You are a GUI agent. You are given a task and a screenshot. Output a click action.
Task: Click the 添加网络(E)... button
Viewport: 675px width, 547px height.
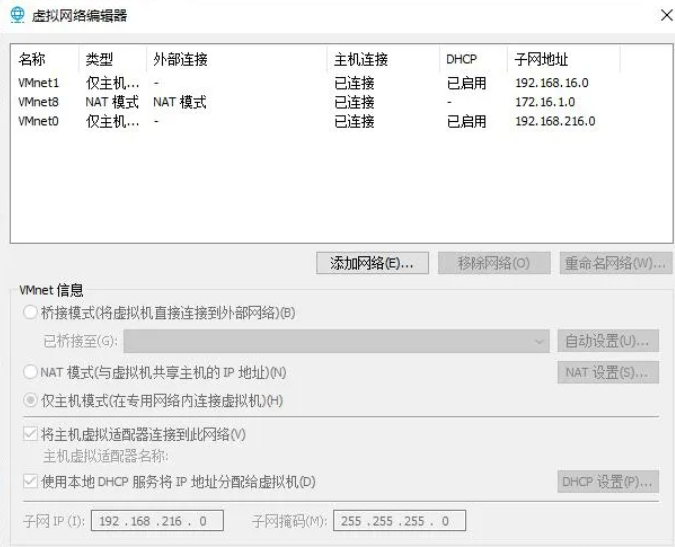372,263
